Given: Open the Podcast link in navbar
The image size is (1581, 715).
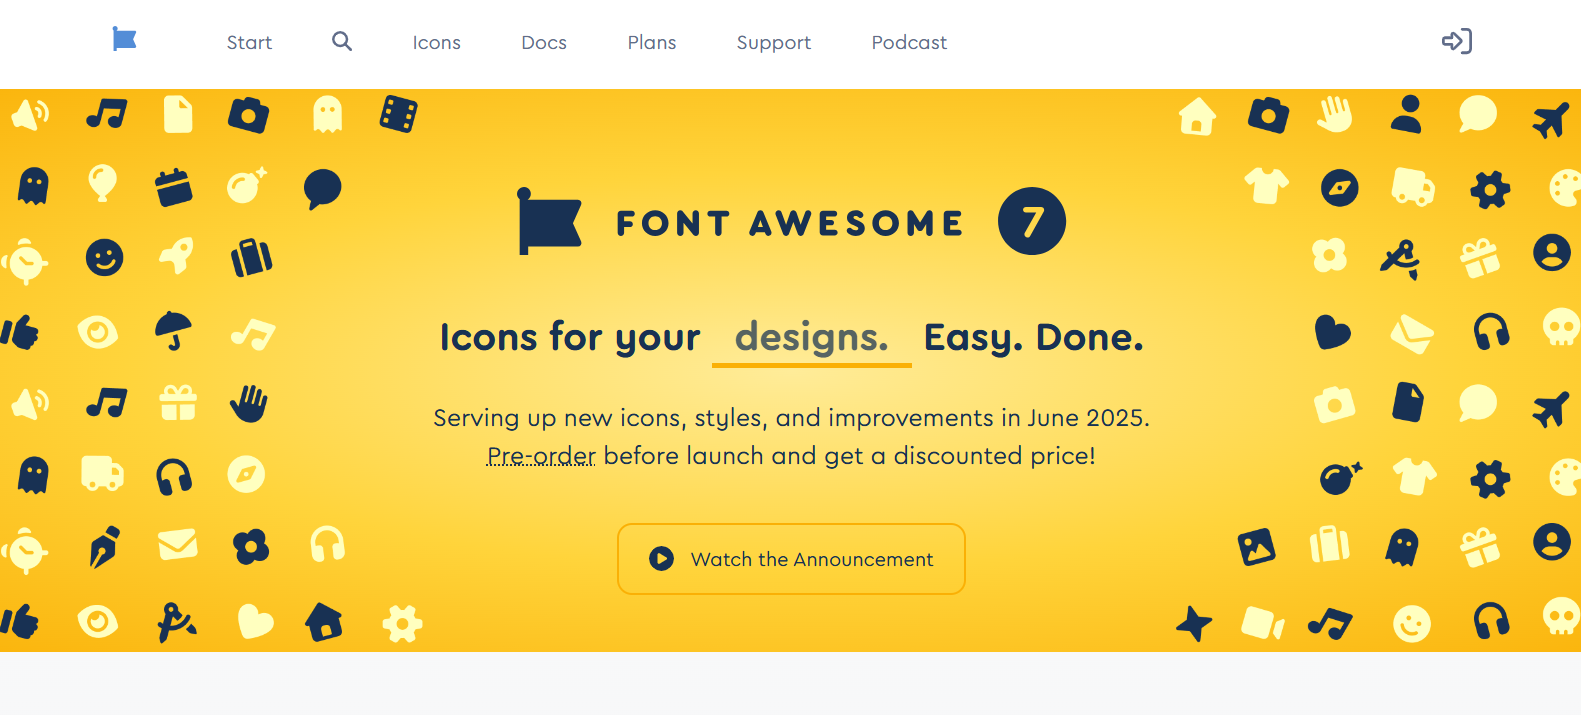Looking at the screenshot, I should [909, 42].
